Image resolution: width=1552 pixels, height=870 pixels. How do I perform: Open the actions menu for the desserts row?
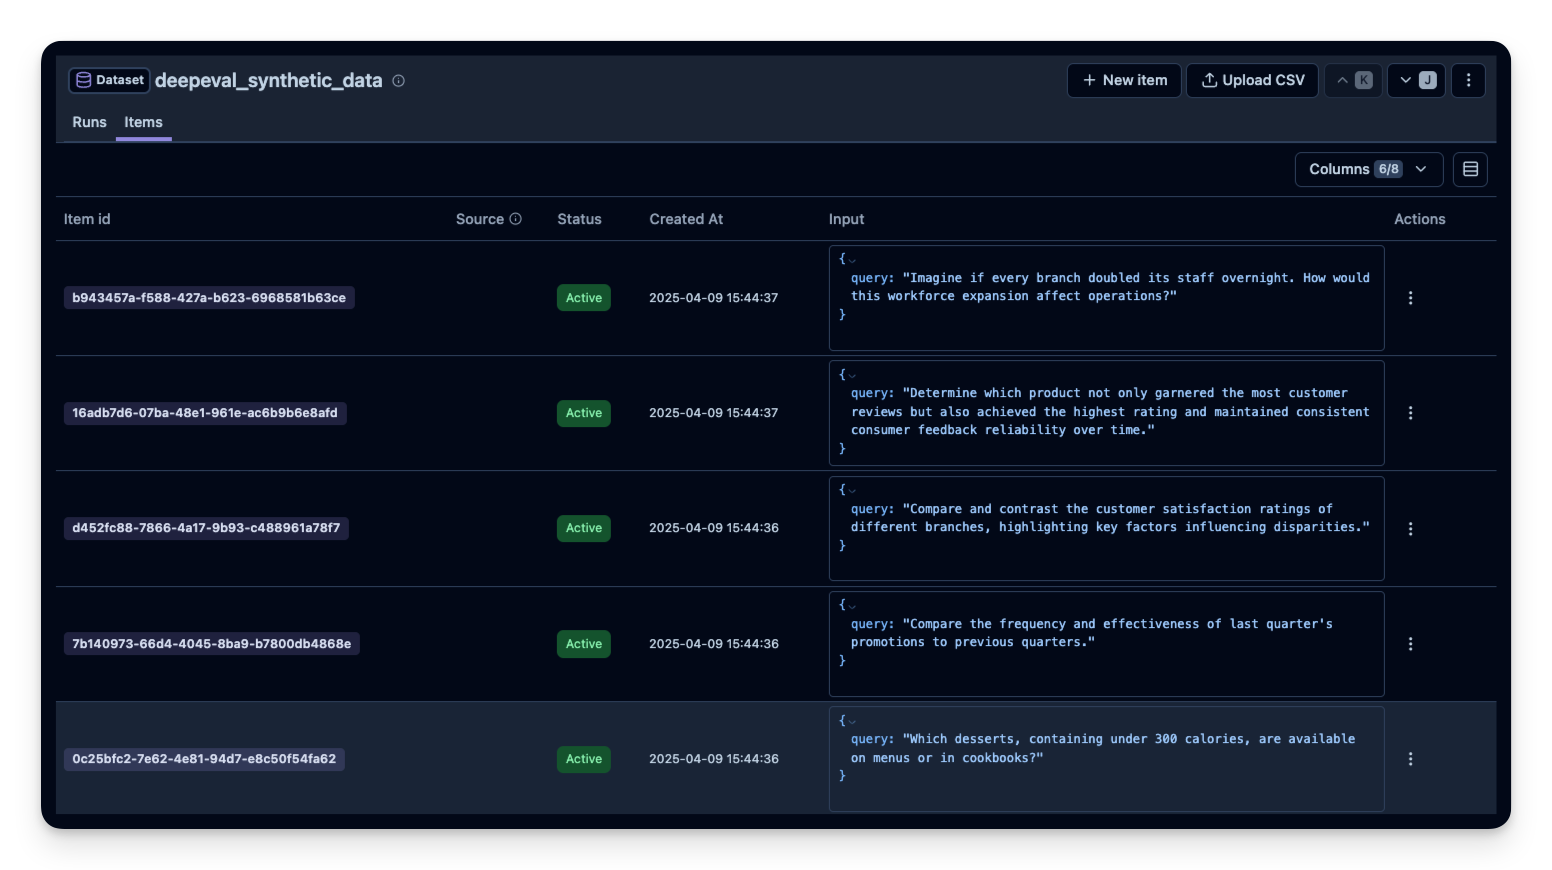click(1410, 759)
